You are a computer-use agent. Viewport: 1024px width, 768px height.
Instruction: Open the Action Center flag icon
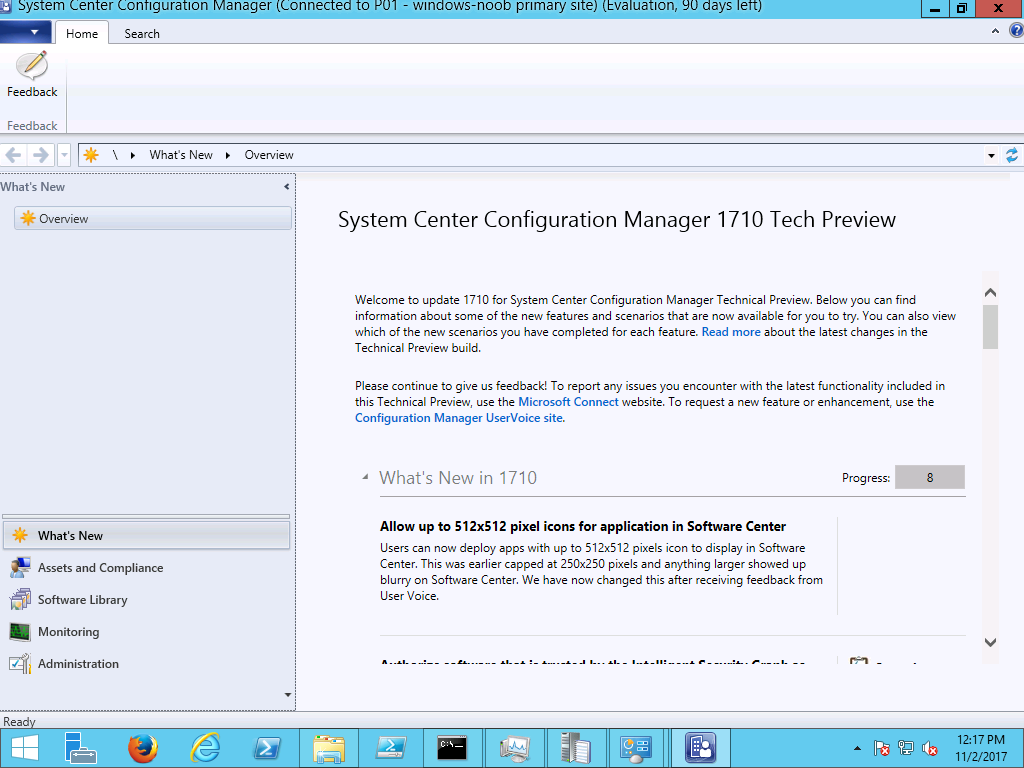(x=881, y=748)
